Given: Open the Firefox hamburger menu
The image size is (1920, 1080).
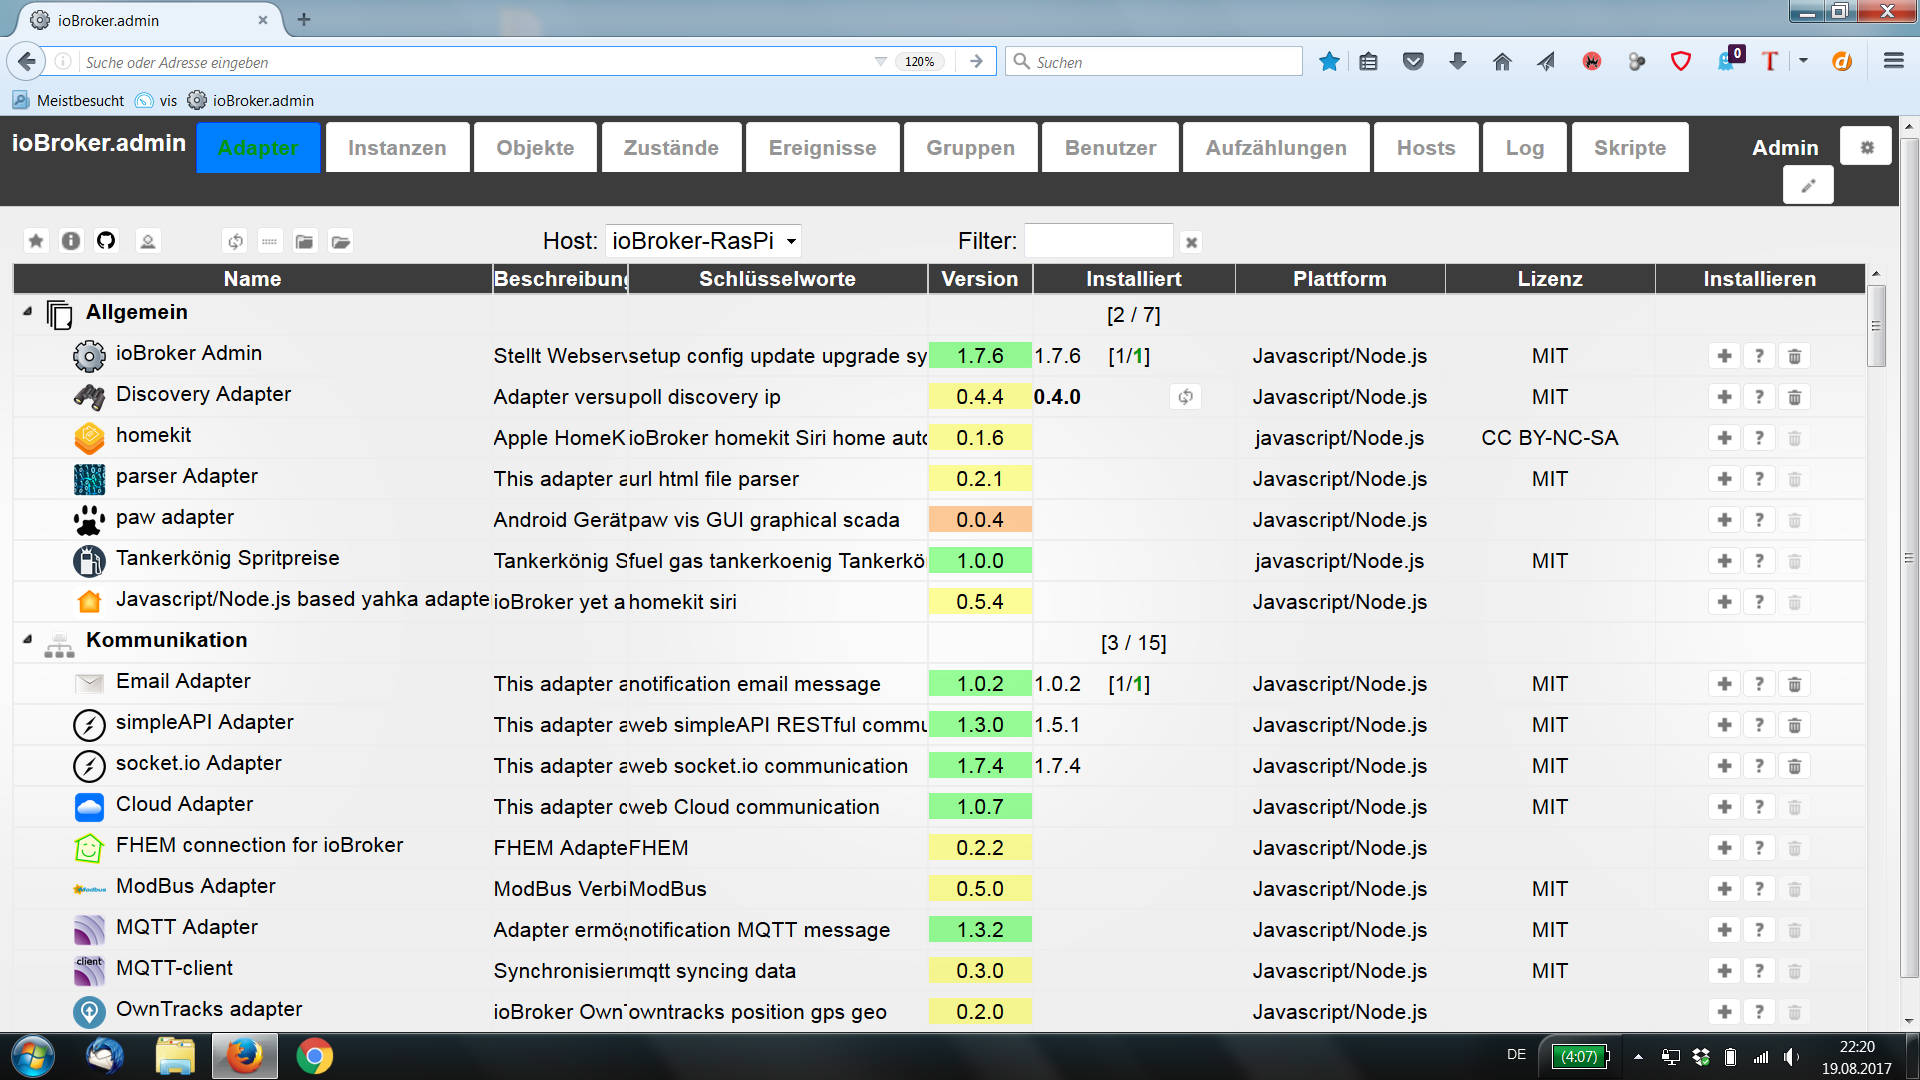Looking at the screenshot, I should click(x=1893, y=61).
